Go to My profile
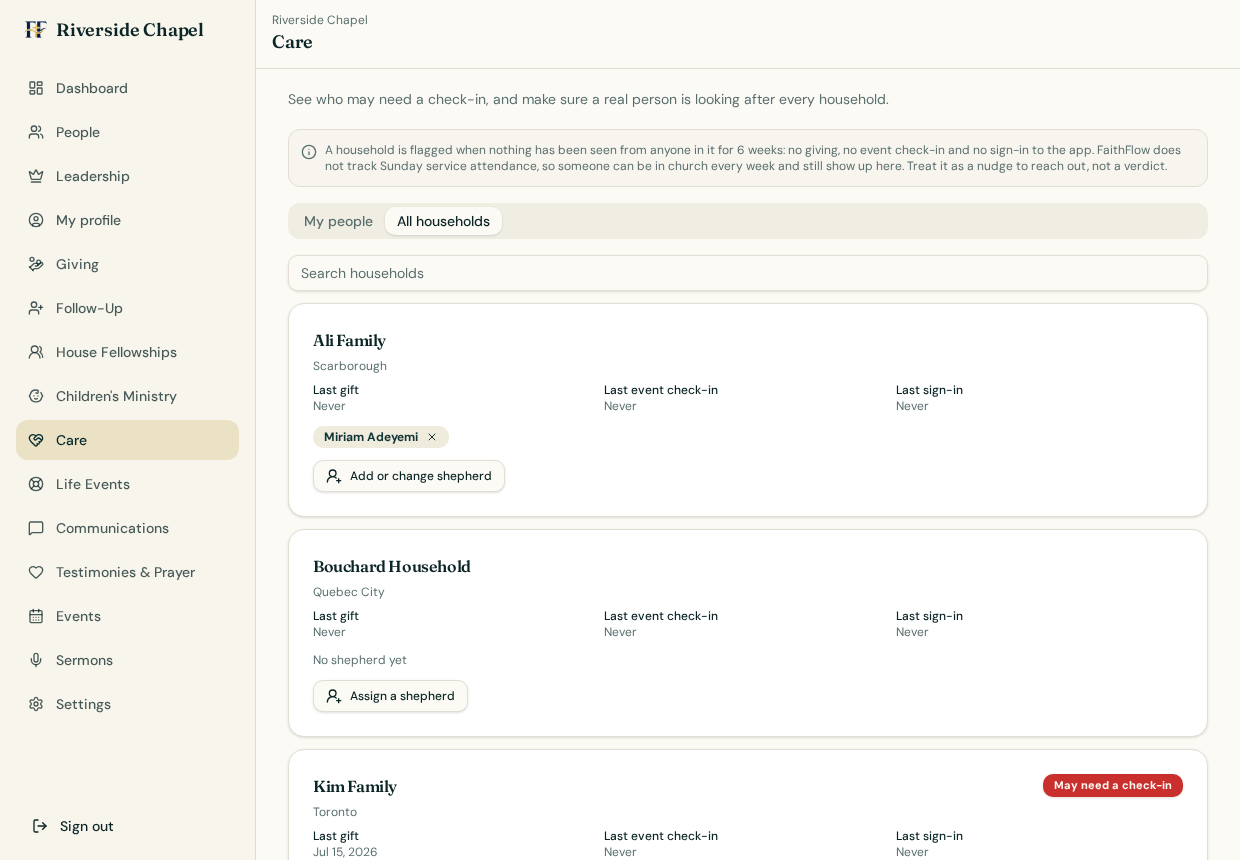Screen dimensions: 1240x860 click(127, 220)
